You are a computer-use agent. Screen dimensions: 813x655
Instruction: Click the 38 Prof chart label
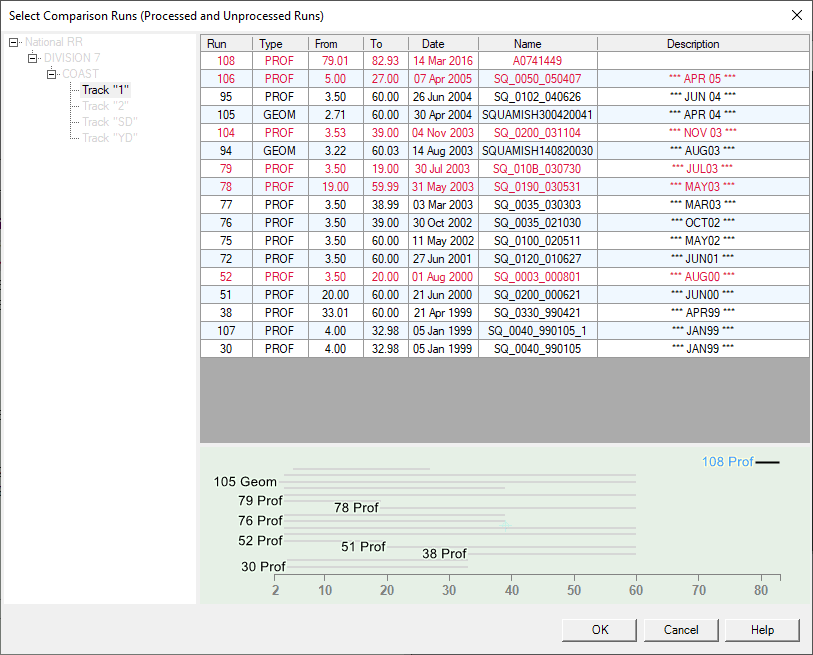click(444, 554)
